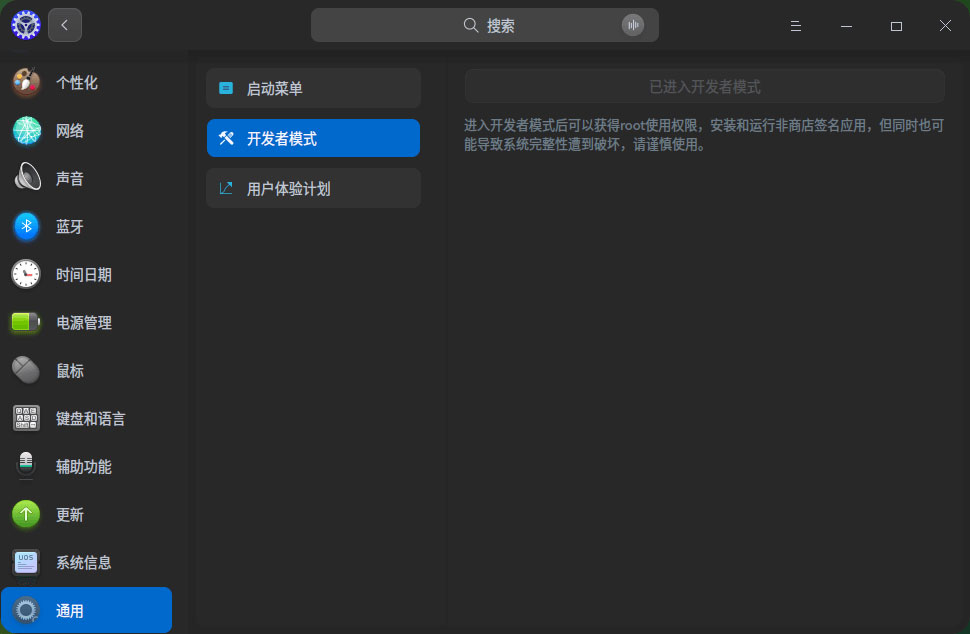970x634 pixels.
Task: Toggle the filter control beside the search bar
Action: (633, 25)
